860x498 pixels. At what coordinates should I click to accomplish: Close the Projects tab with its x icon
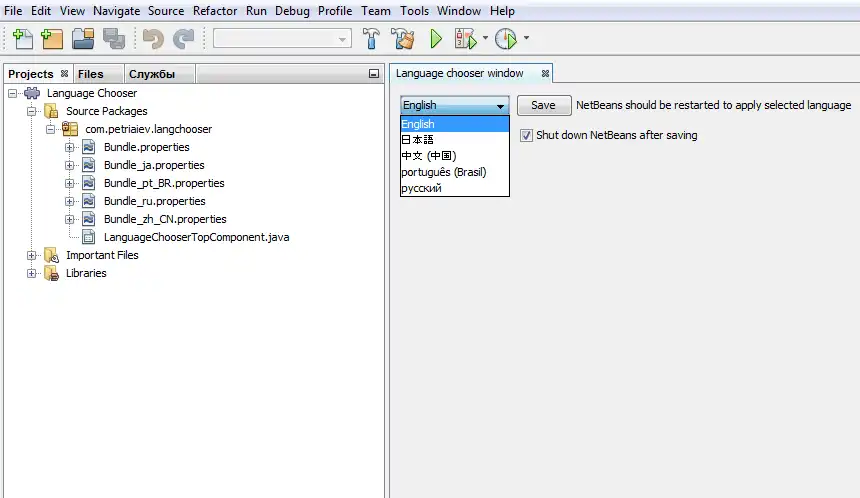click(65, 73)
